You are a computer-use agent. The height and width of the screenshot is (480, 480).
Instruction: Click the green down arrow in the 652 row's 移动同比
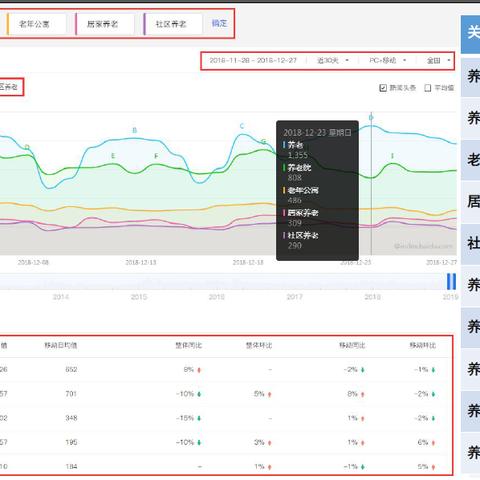coord(363,370)
